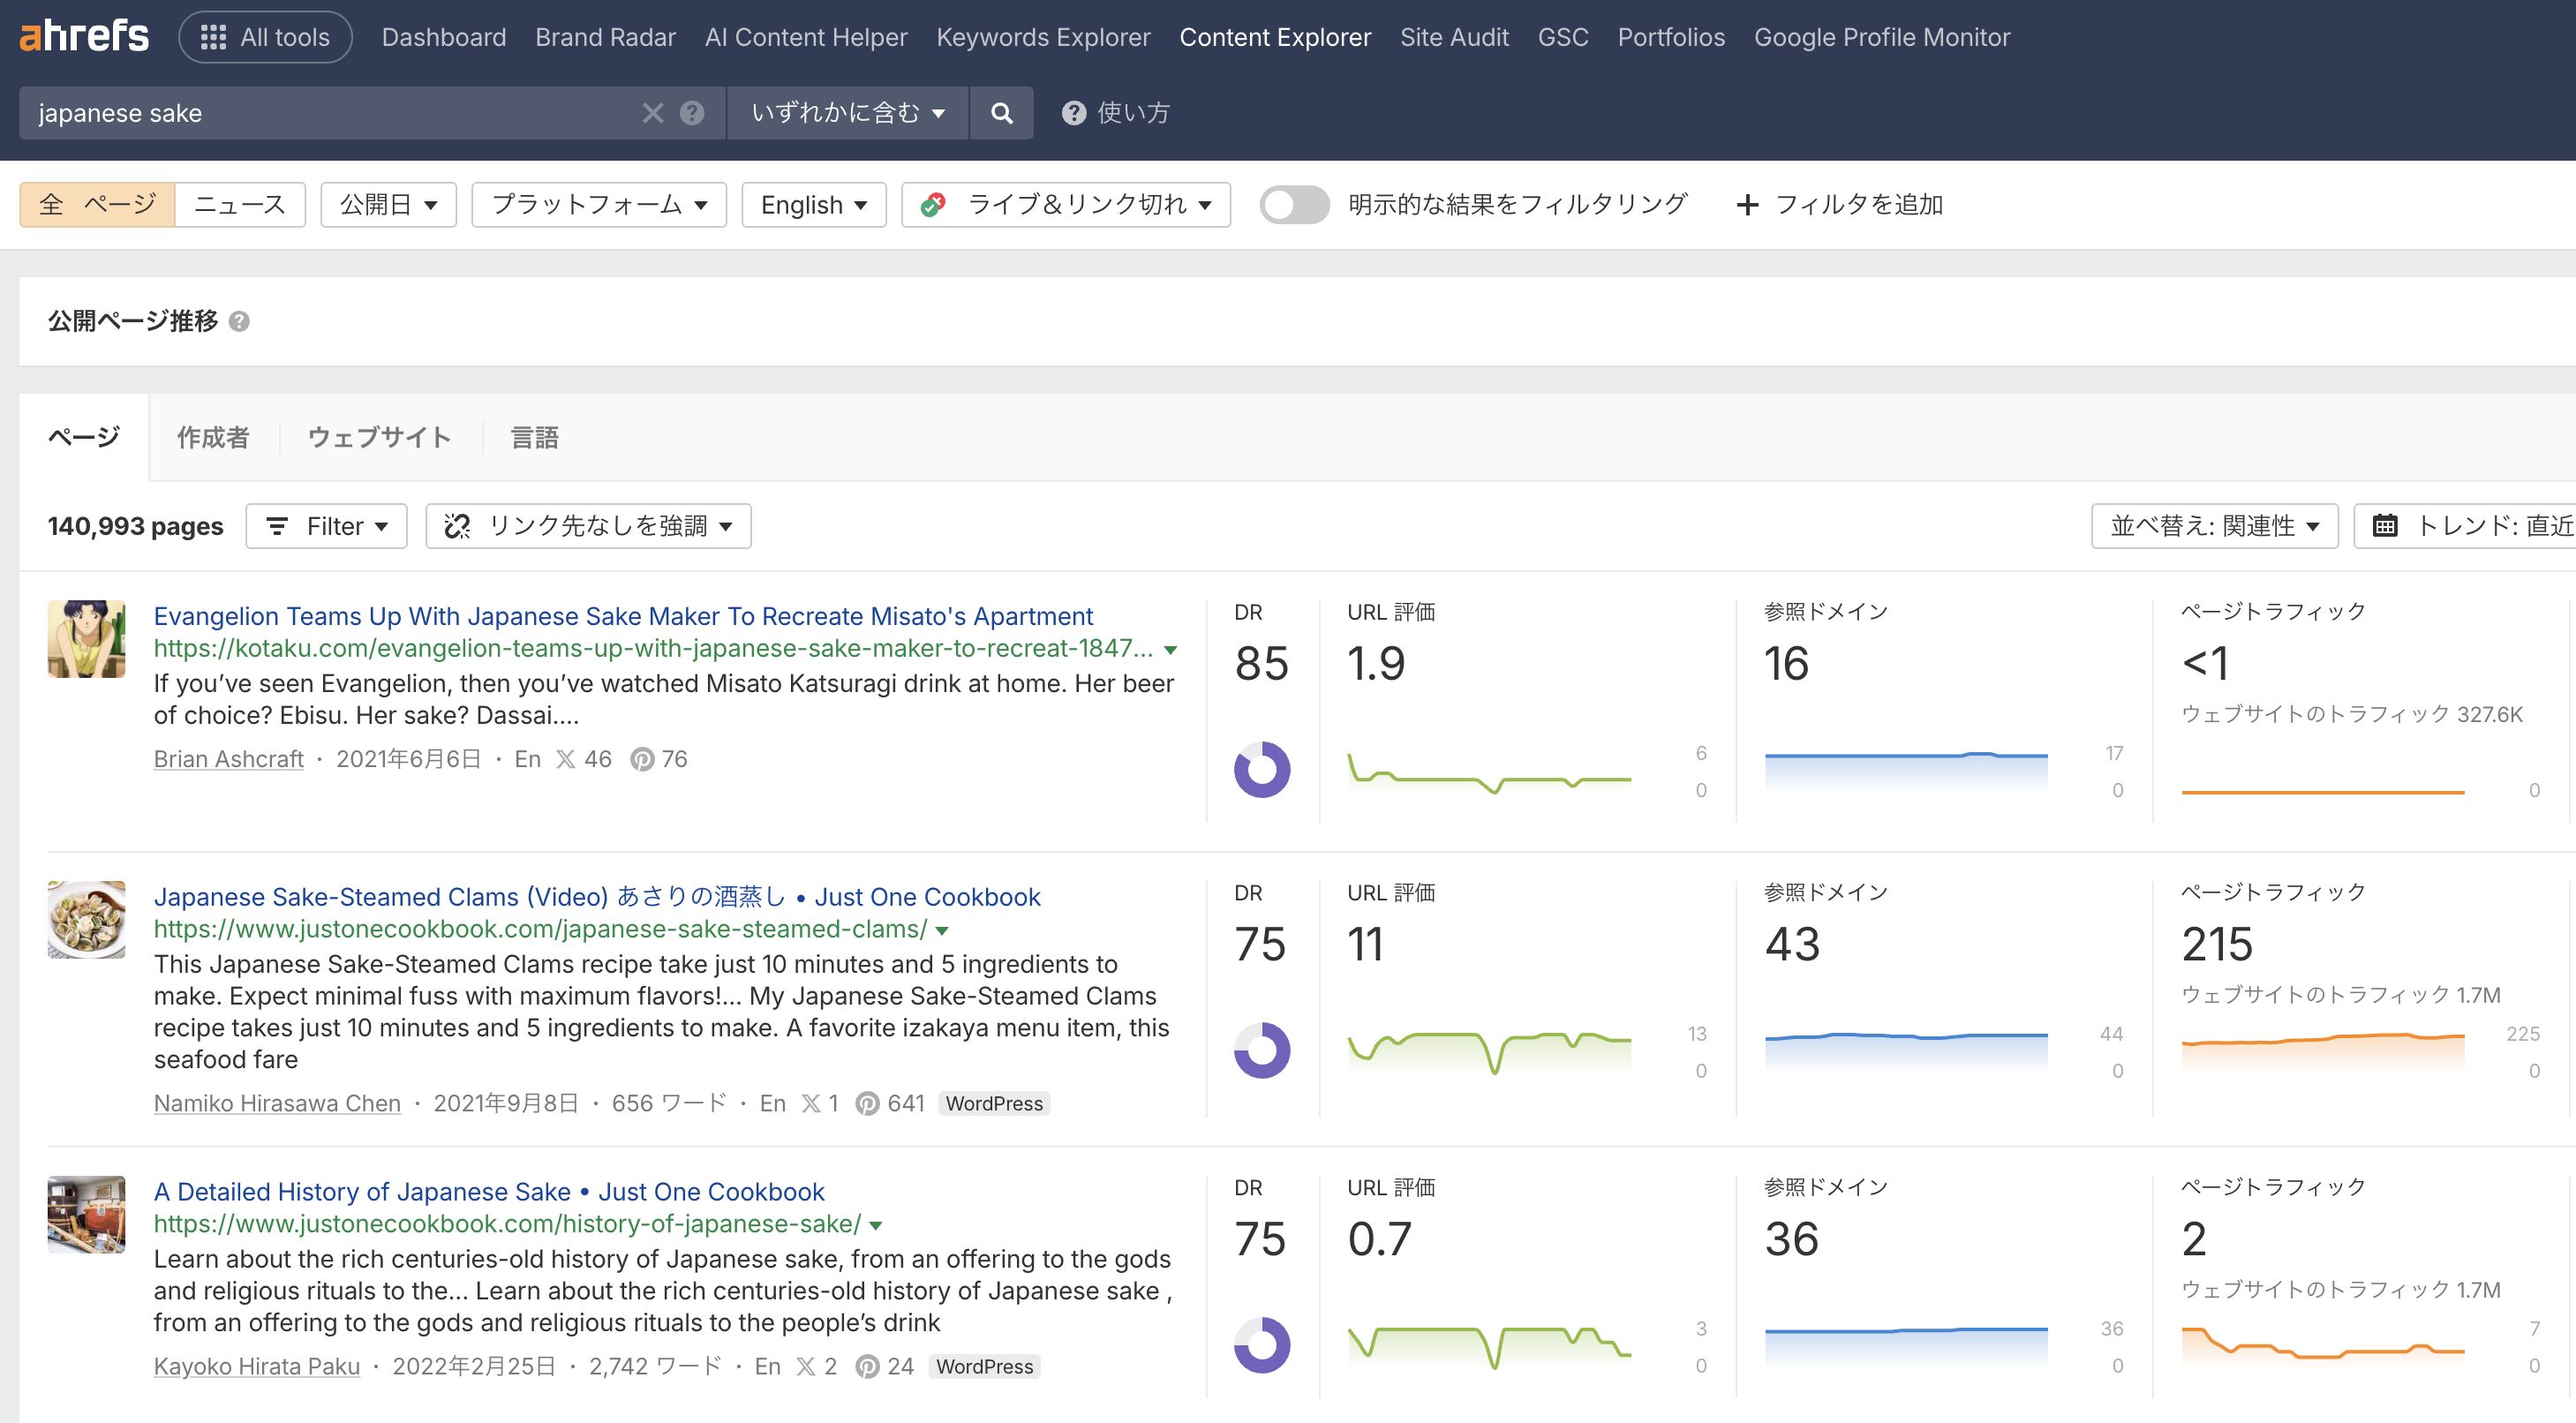Clear the japanese sake search query

tap(653, 113)
